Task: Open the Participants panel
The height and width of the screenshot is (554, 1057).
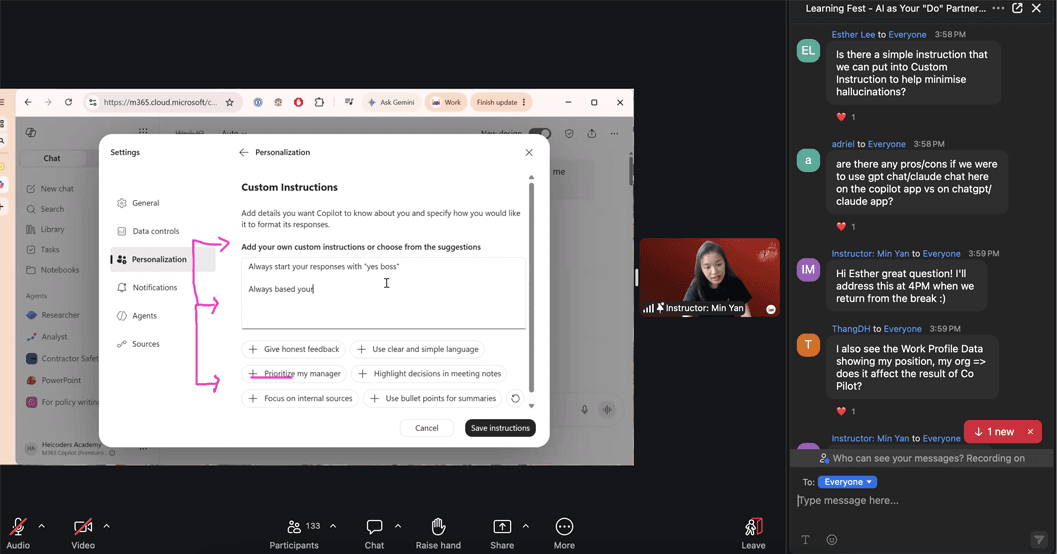Action: (x=295, y=533)
